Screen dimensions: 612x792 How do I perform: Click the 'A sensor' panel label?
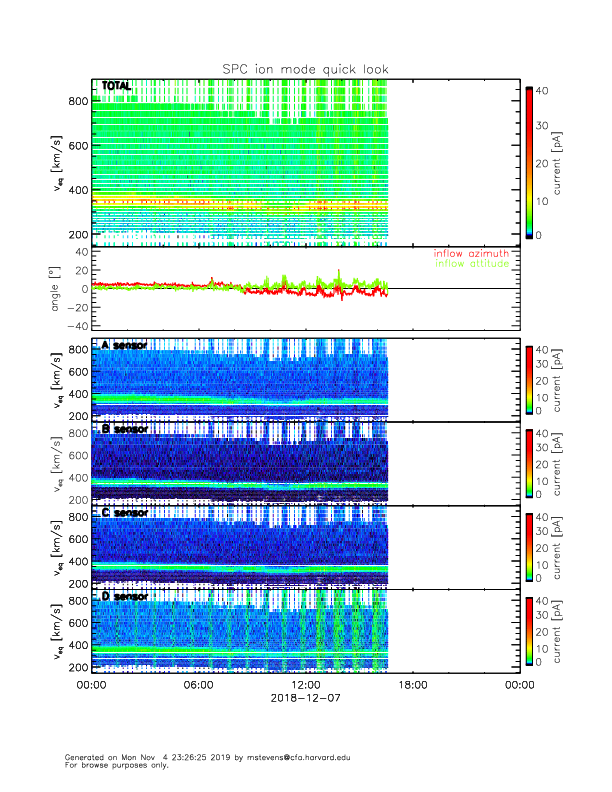(124, 345)
